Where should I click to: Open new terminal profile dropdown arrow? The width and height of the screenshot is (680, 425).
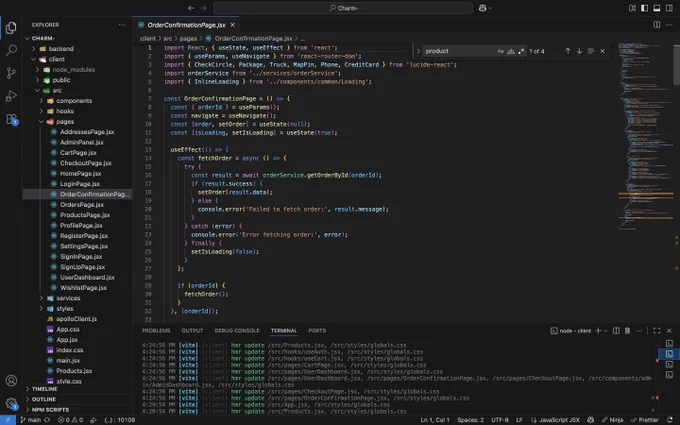[606, 330]
